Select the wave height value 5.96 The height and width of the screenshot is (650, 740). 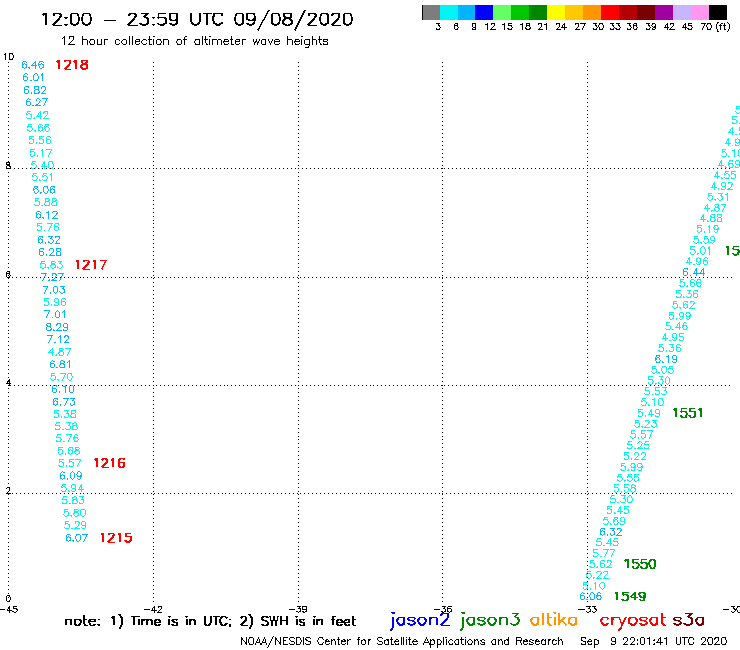click(55, 302)
